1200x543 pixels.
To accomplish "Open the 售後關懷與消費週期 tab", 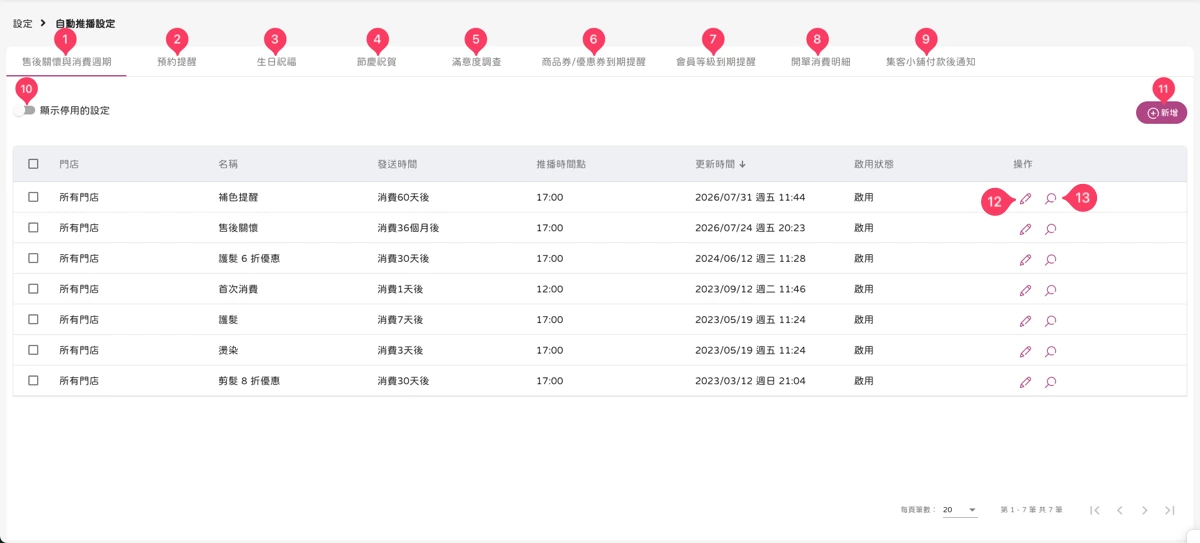I will [67, 62].
